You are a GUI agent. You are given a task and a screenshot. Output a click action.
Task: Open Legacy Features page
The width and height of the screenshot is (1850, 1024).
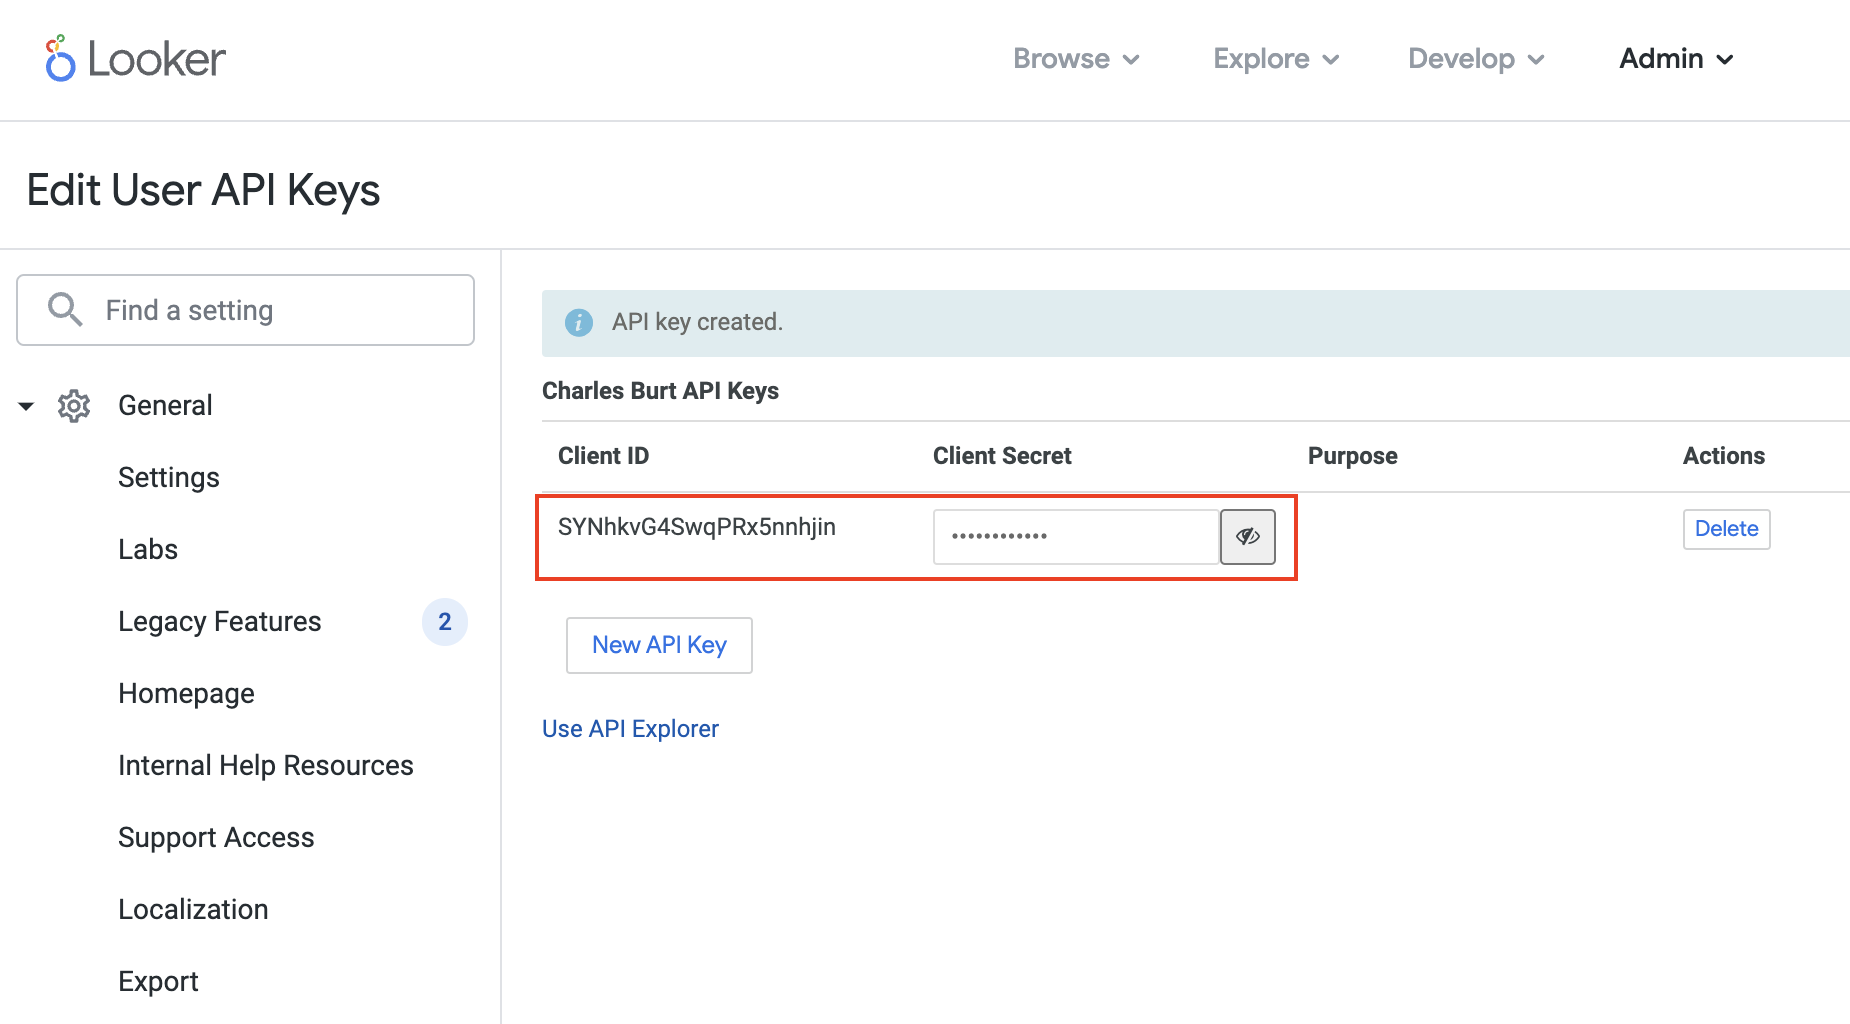pyautogui.click(x=219, y=622)
